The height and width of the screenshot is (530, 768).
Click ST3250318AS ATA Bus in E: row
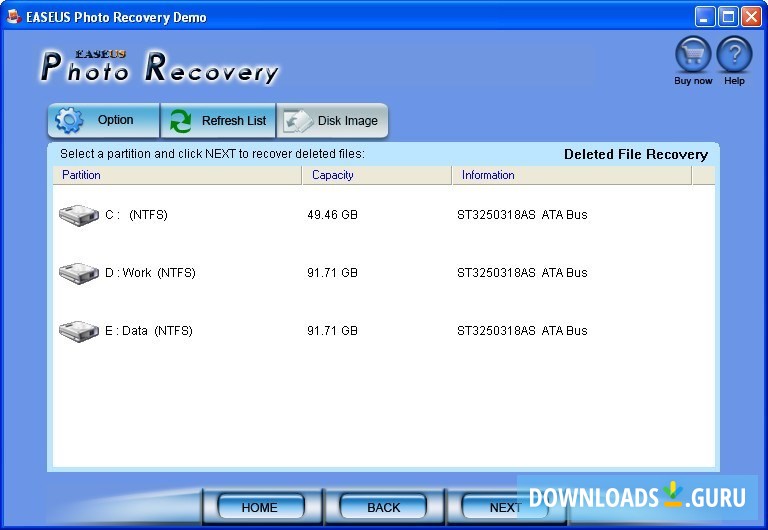click(x=522, y=331)
